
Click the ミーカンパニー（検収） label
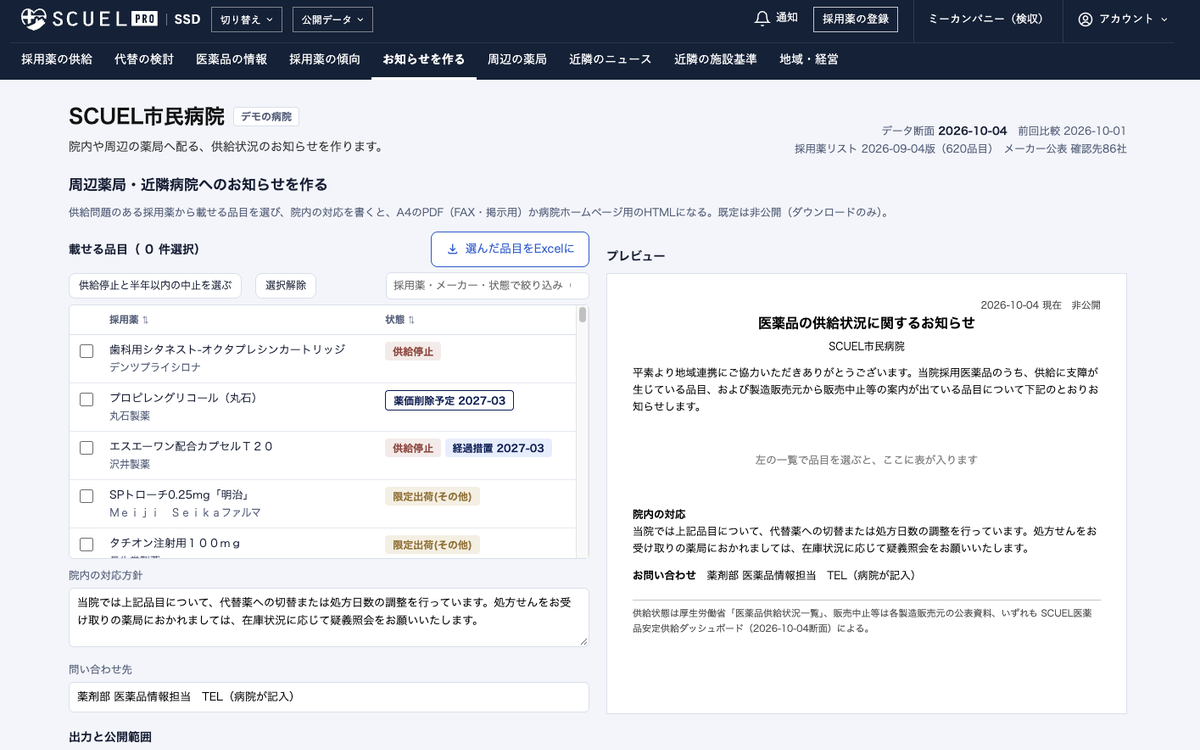pos(985,19)
